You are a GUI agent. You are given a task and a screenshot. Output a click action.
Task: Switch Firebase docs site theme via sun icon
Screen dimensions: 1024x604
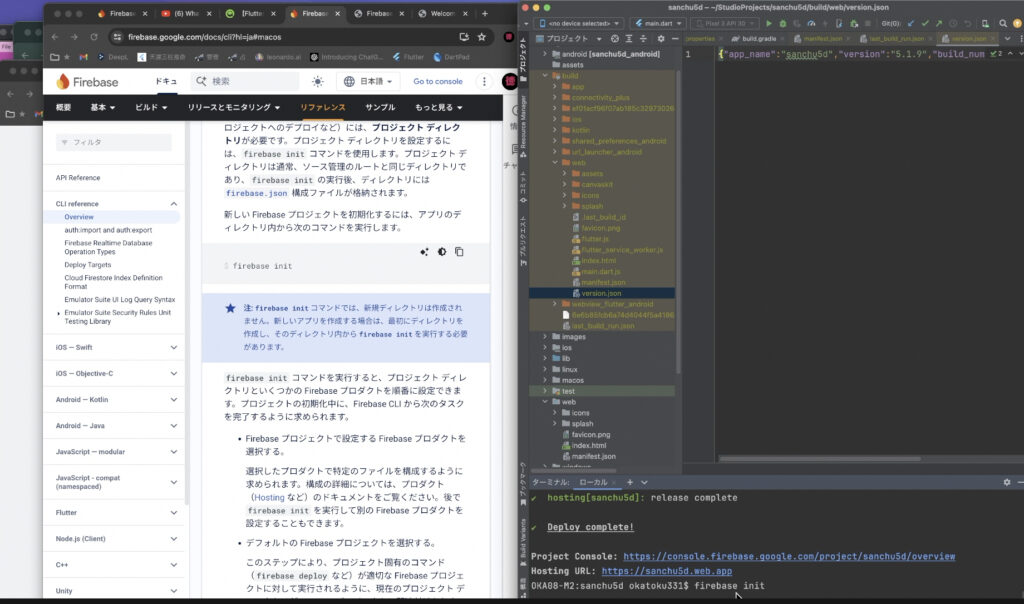pyautogui.click(x=318, y=81)
